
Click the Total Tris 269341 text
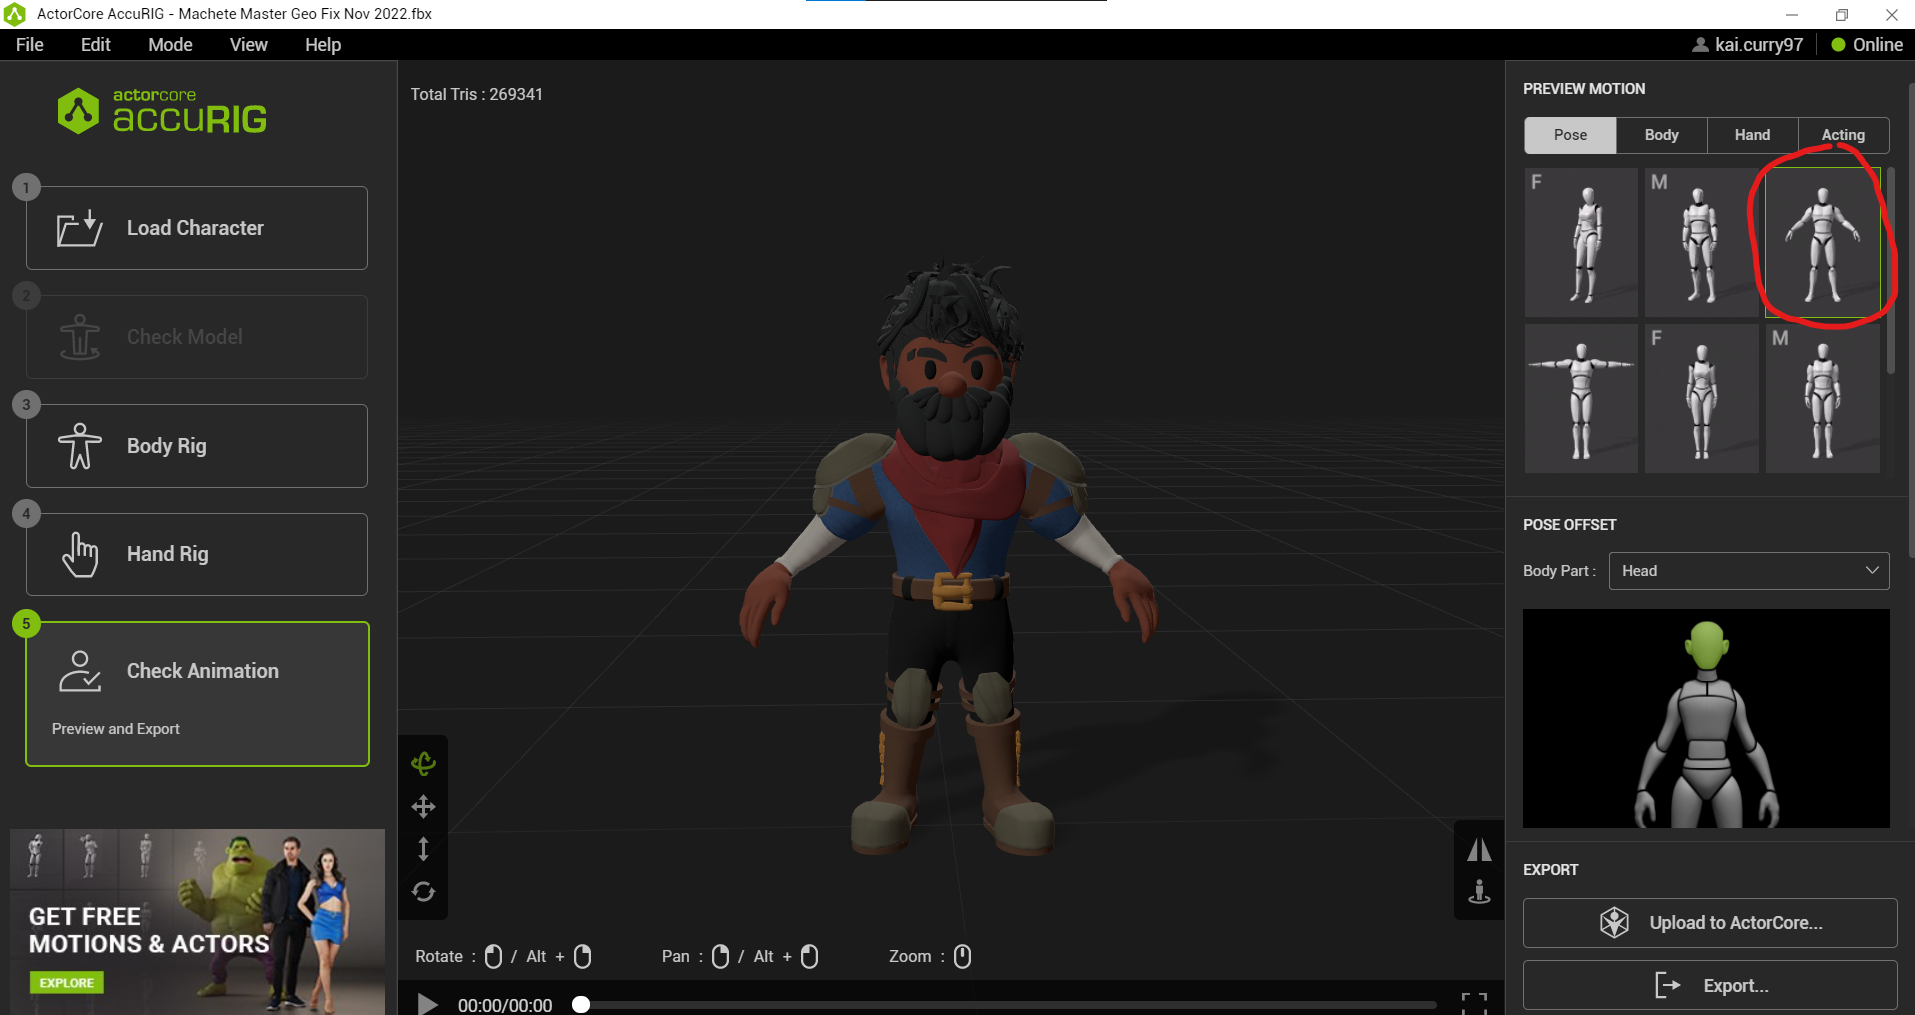click(476, 94)
